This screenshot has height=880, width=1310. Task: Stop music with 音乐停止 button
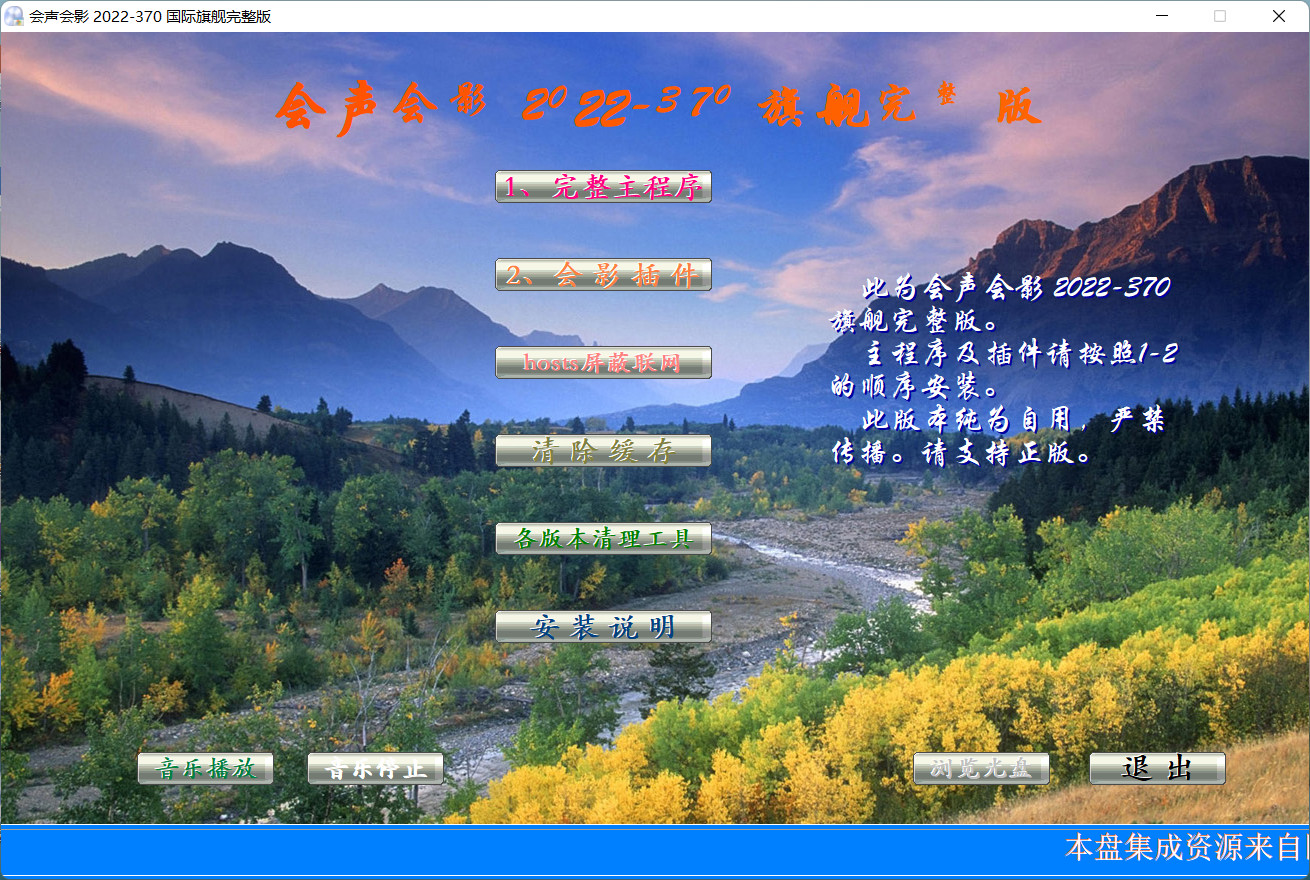[x=375, y=769]
